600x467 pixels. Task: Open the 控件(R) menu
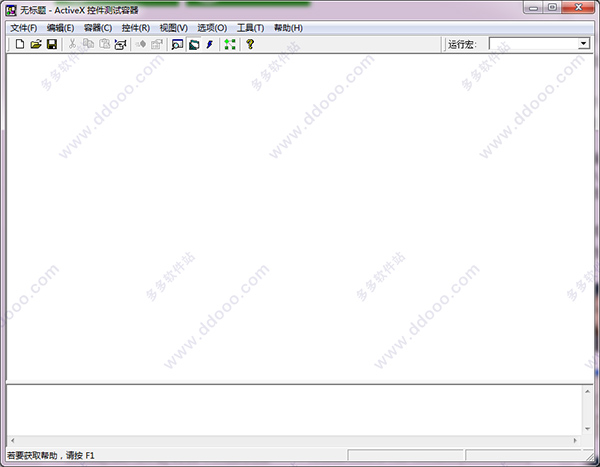(x=136, y=28)
